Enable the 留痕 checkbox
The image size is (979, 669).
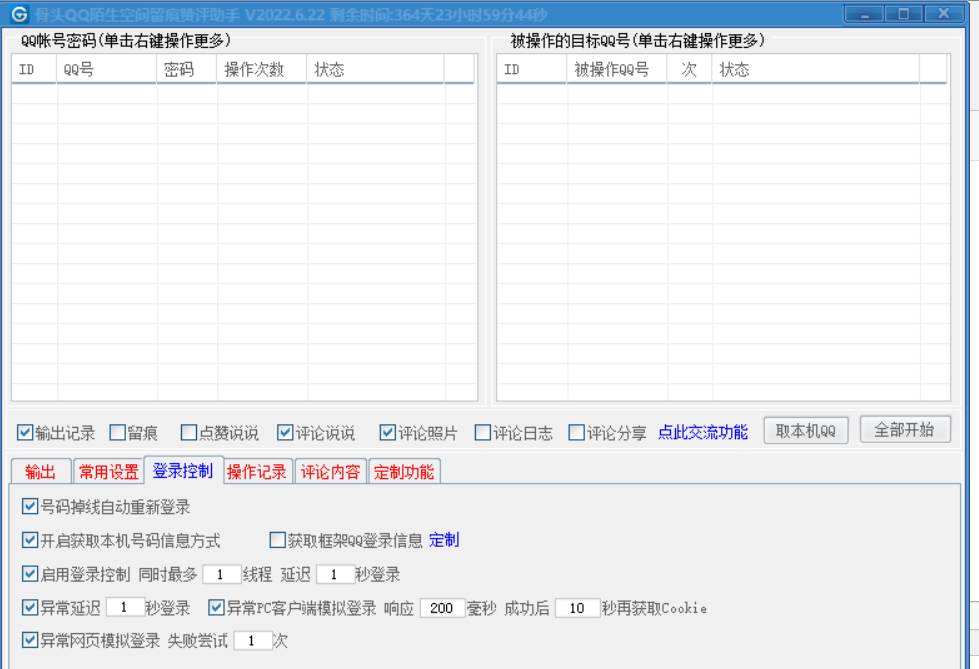pos(118,433)
